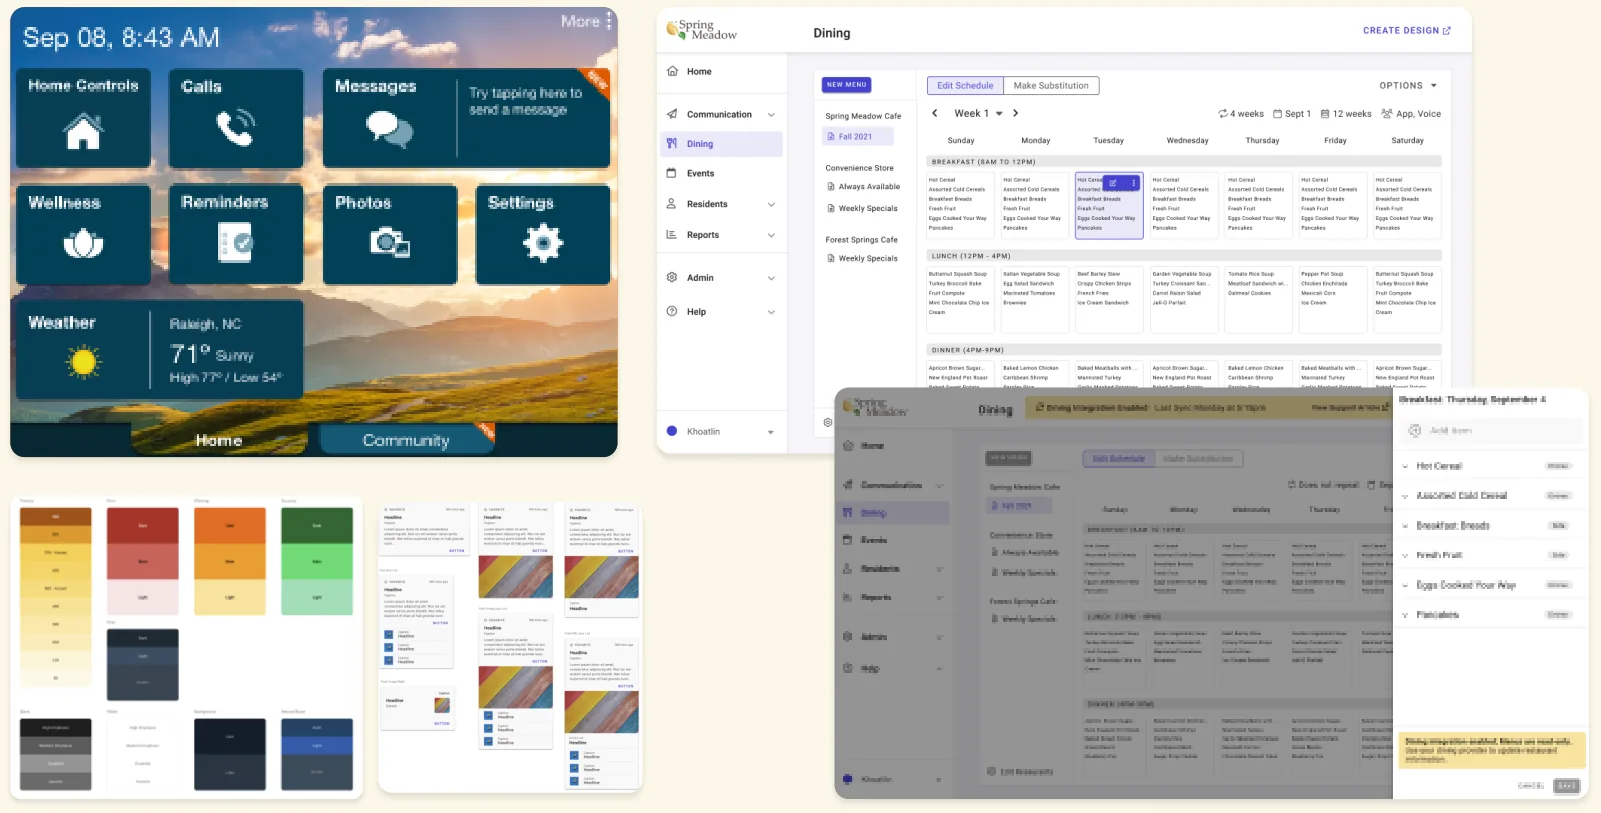Open the Photos camera tile

(389, 234)
